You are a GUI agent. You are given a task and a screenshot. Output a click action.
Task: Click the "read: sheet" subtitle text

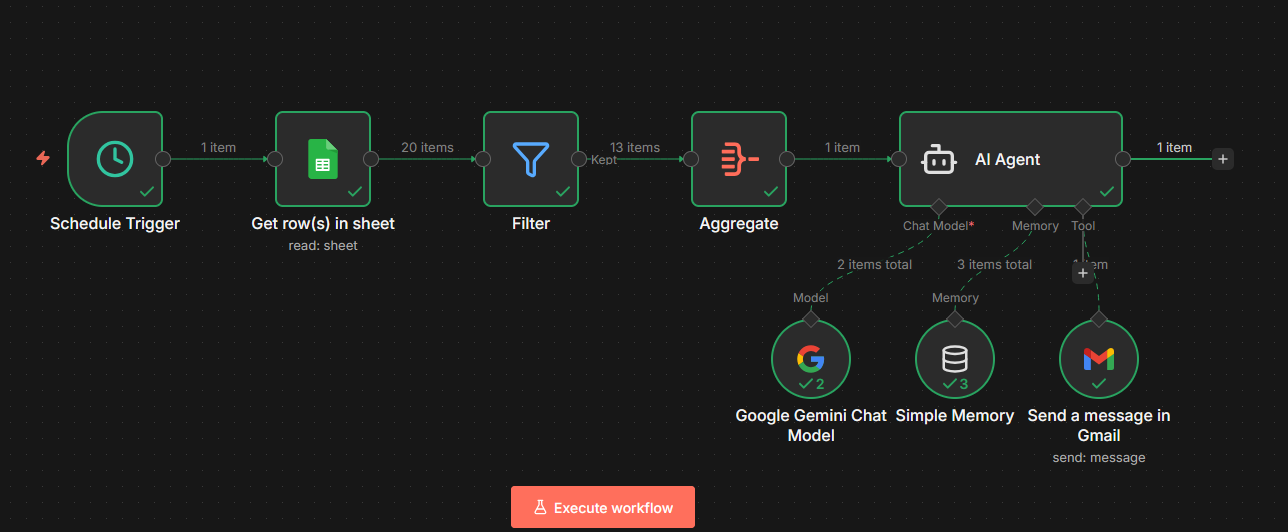pos(323,245)
